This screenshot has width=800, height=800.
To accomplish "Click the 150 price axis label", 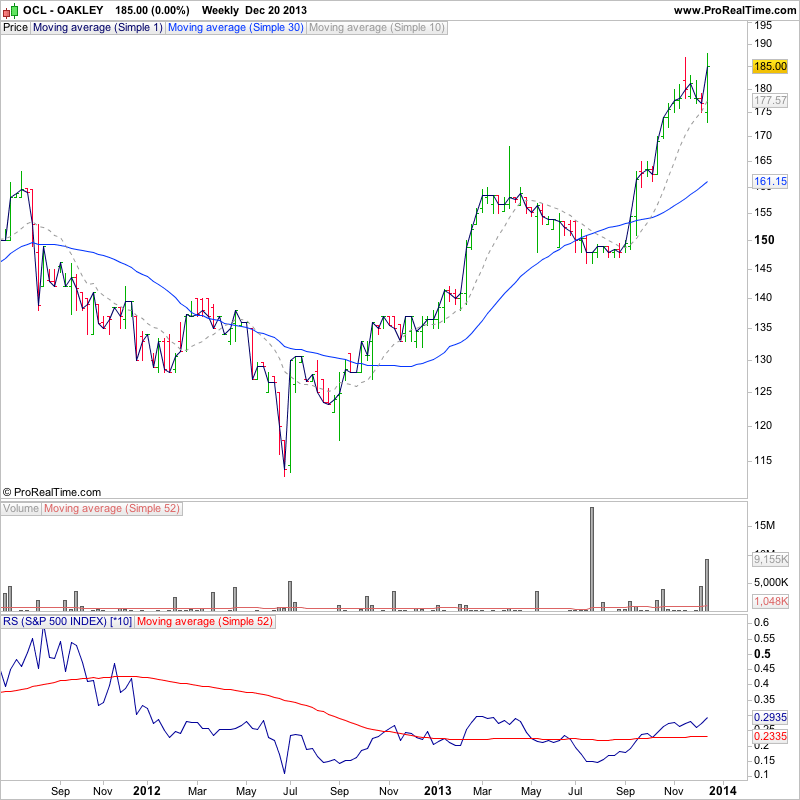I will [764, 240].
